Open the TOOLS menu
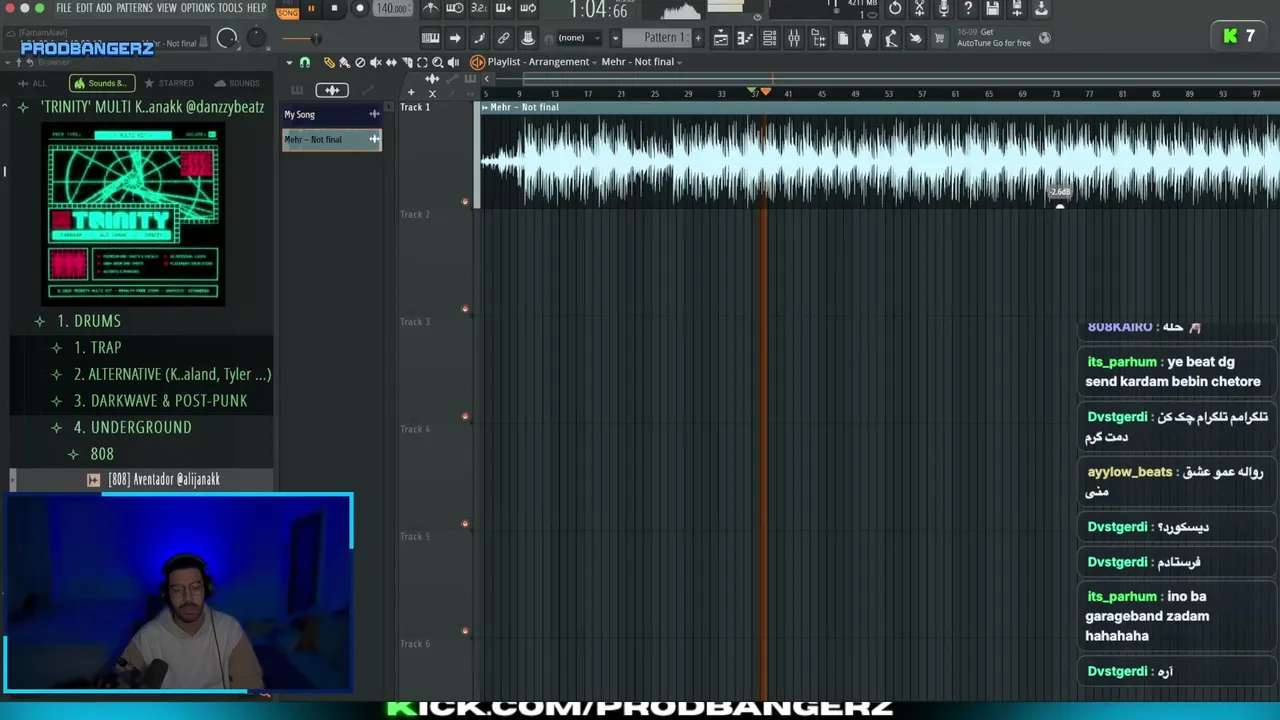The height and width of the screenshot is (720, 1280). coord(230,8)
